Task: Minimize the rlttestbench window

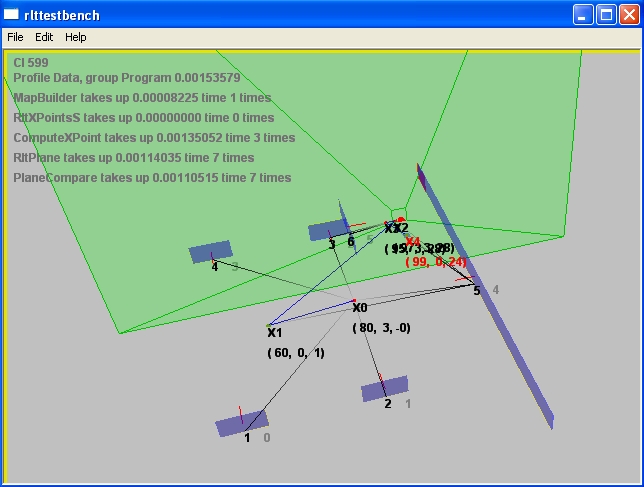Action: (x=583, y=14)
